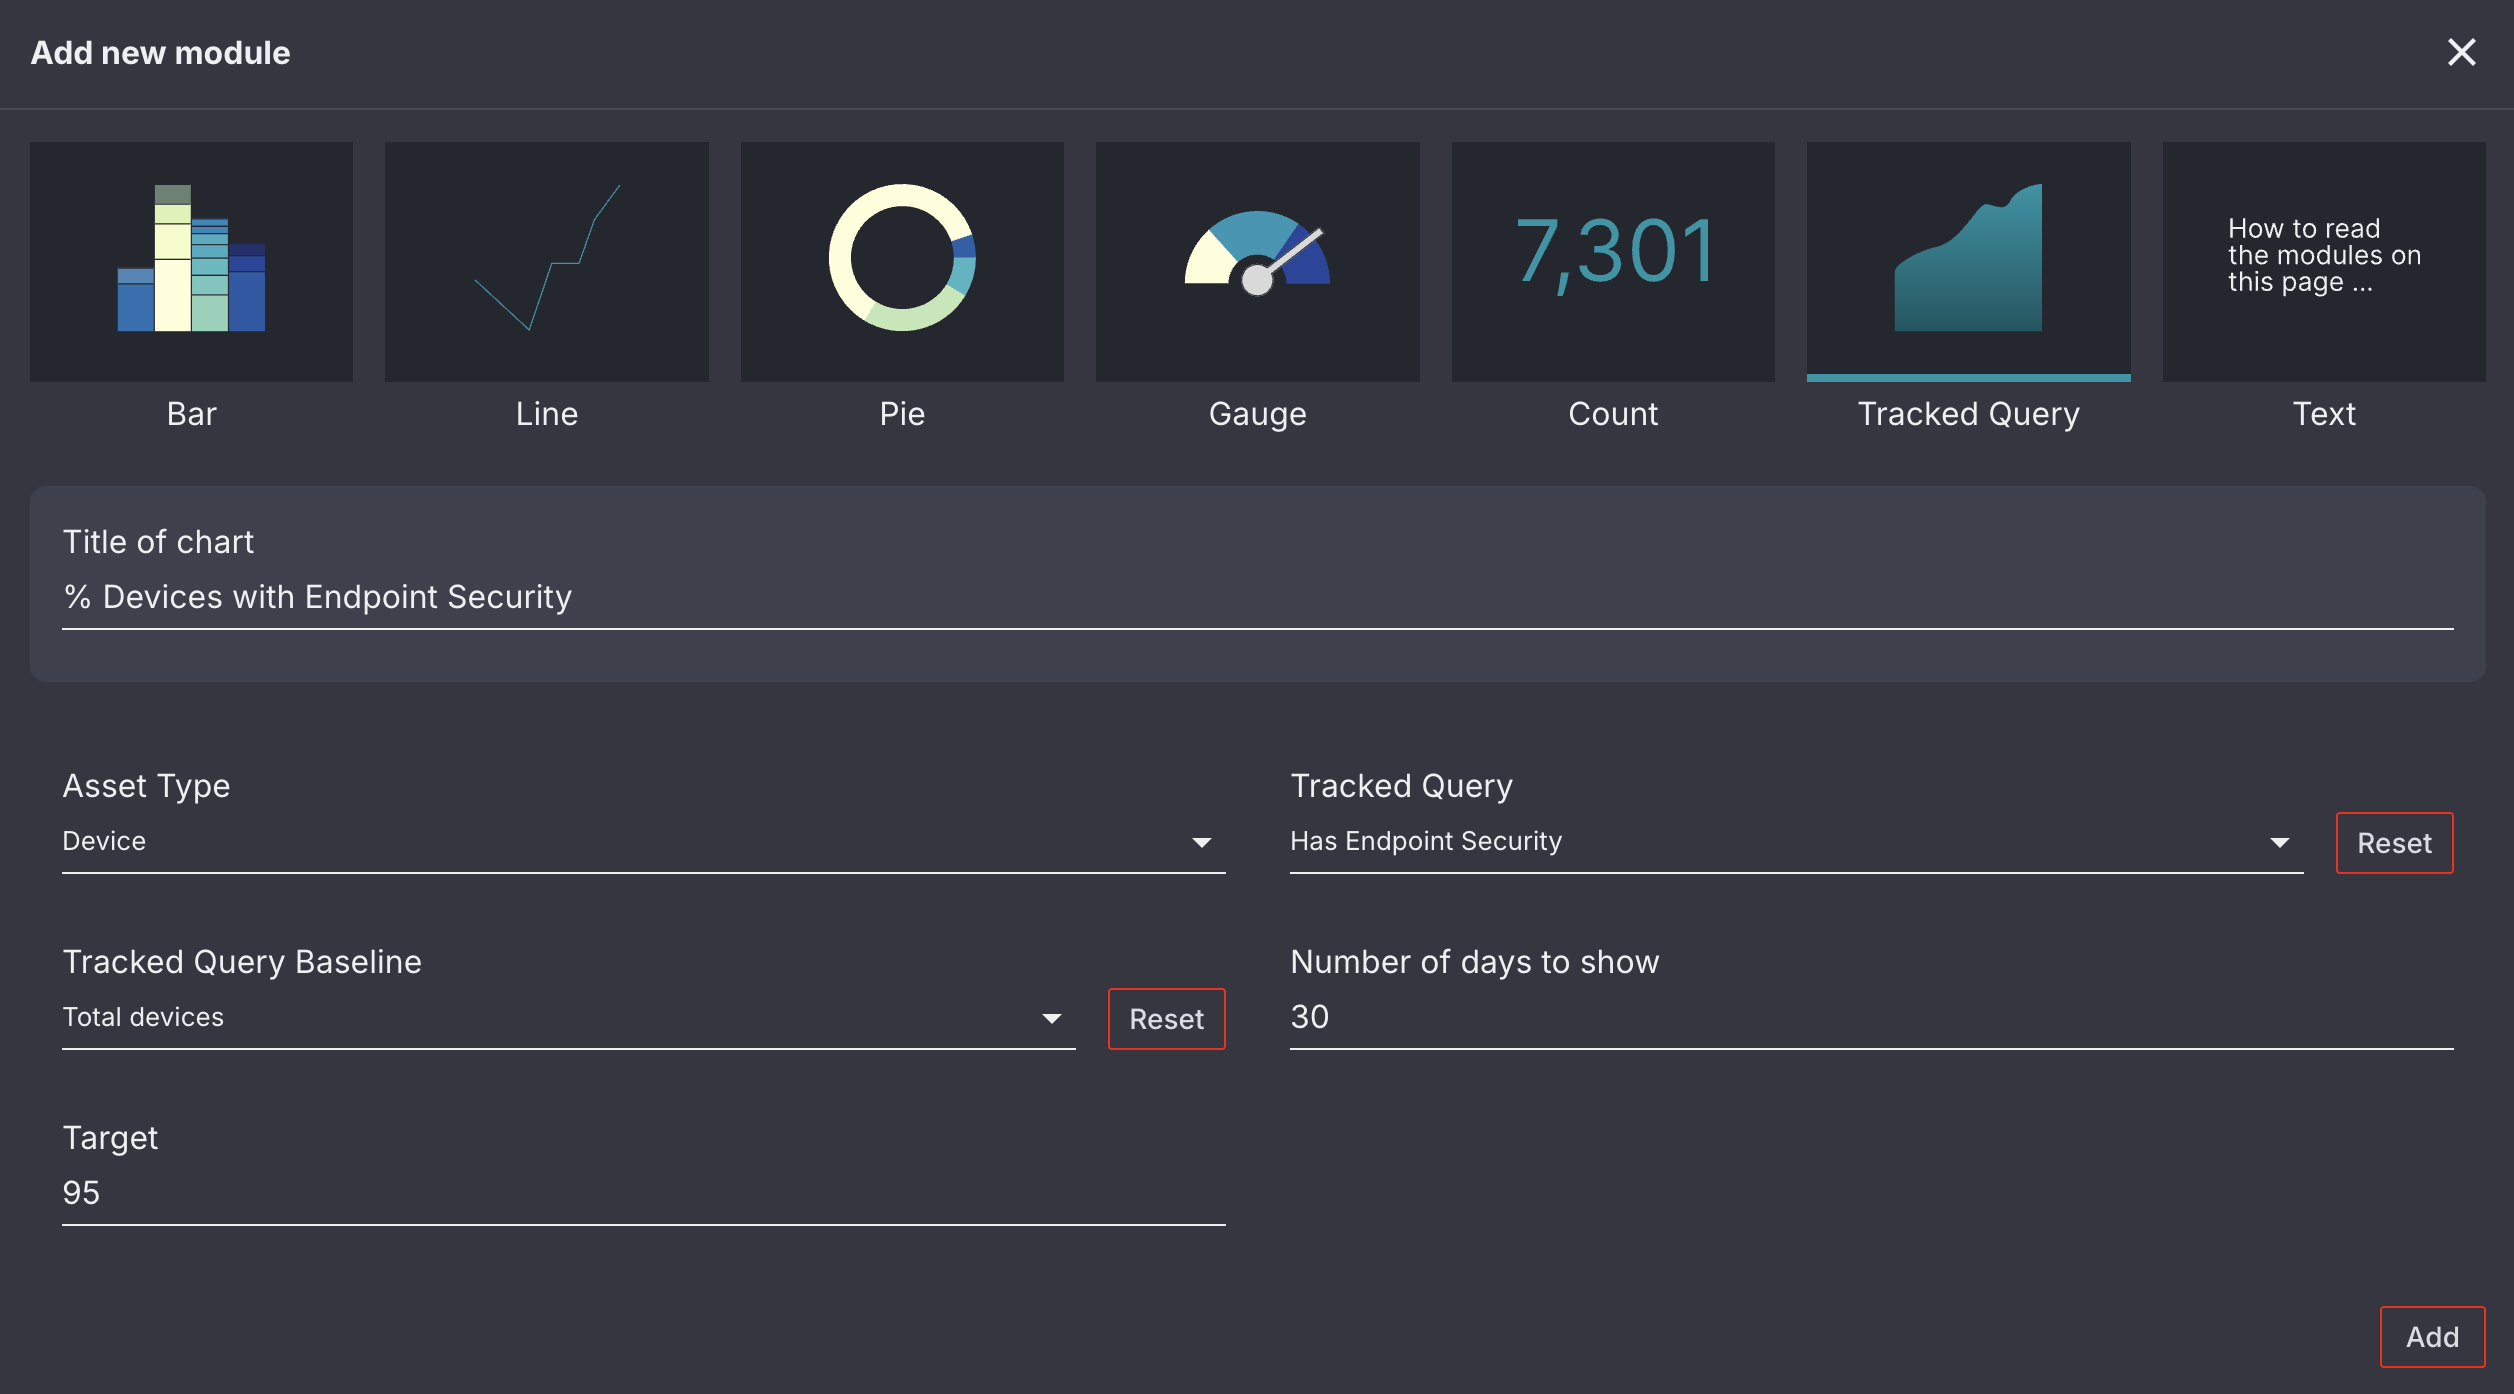Switch to the Text module tab
The height and width of the screenshot is (1394, 2514).
pos(2323,413)
